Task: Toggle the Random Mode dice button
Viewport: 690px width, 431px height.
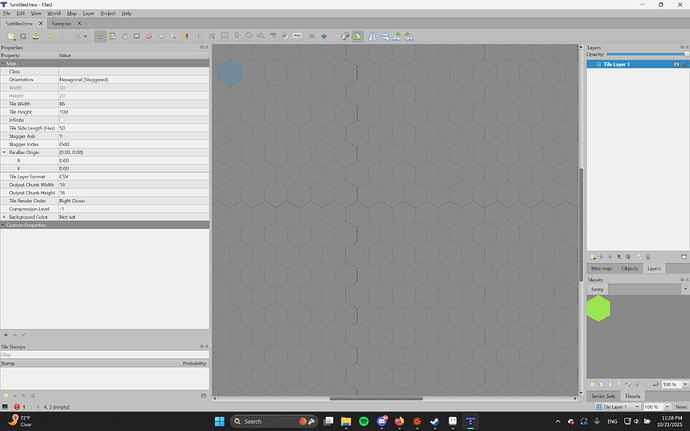Action: pos(345,37)
